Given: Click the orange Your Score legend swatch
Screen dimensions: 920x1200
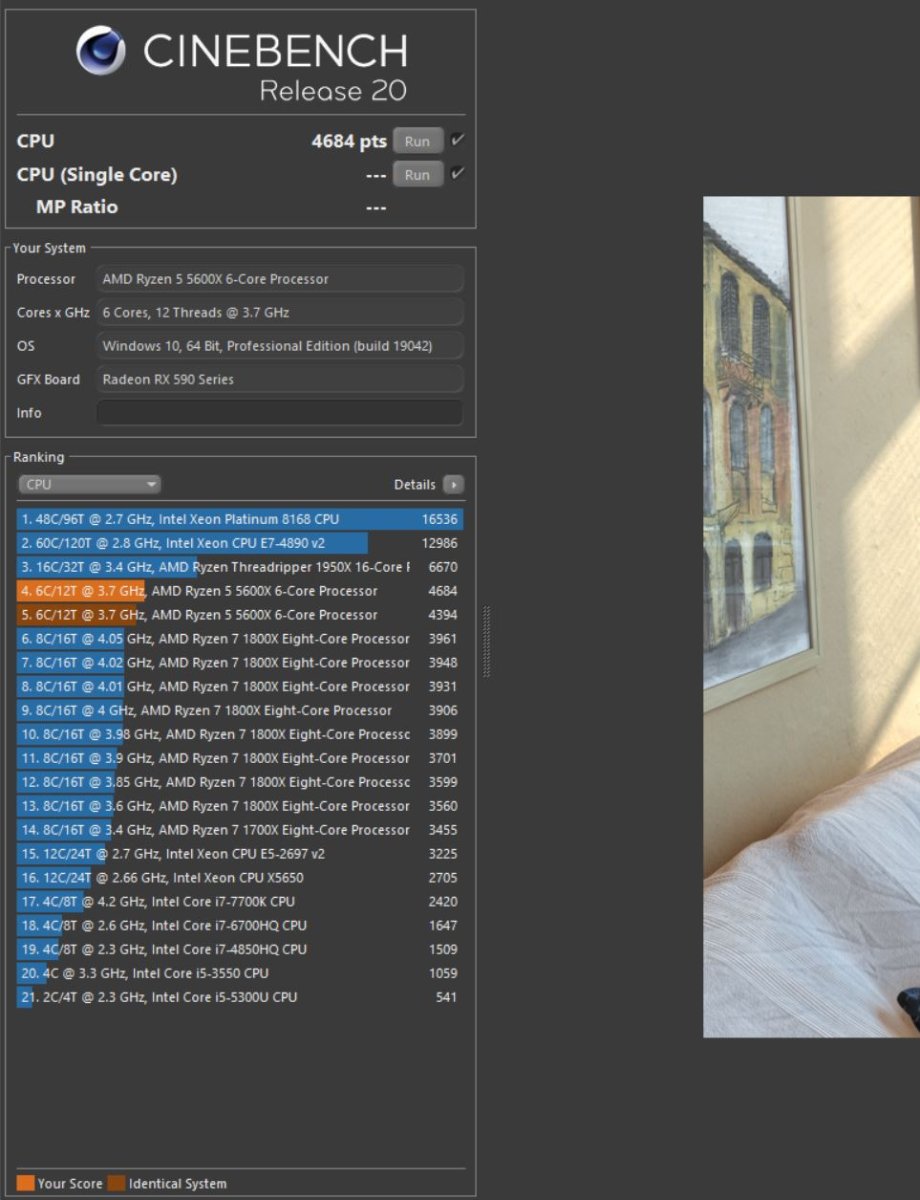Looking at the screenshot, I should tap(26, 1184).
